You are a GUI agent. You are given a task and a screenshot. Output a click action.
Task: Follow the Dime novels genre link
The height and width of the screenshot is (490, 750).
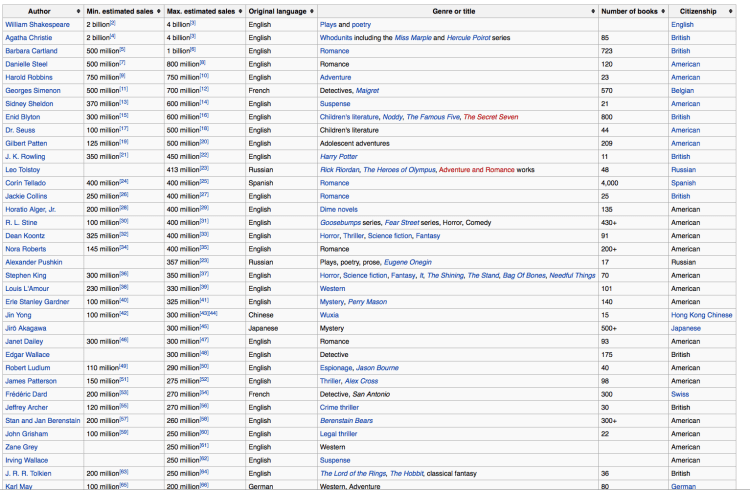339,209
